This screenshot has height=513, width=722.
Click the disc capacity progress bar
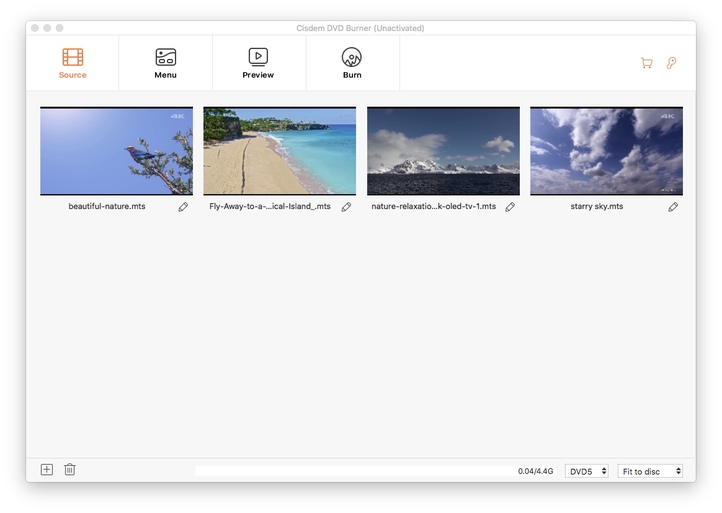(350, 470)
